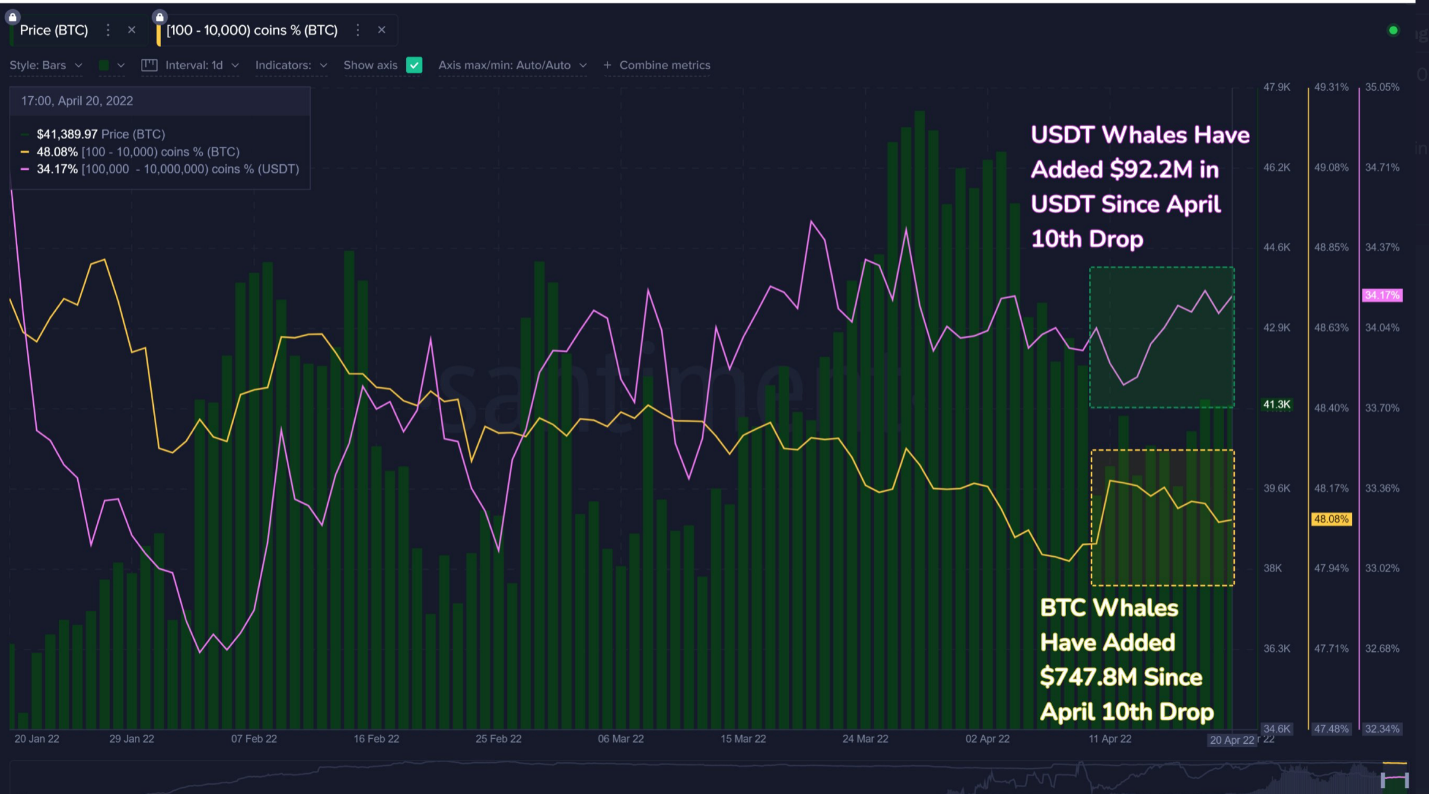Click the '47.71%' yellow axis value

[1331, 649]
